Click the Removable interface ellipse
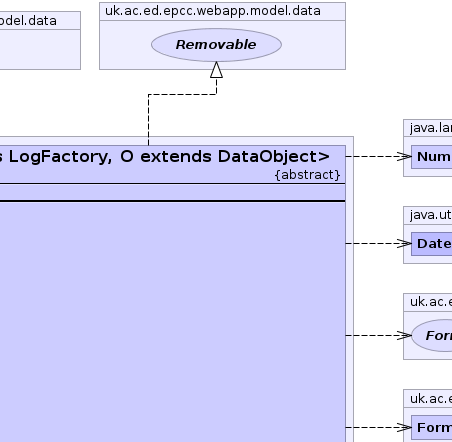Viewport: 452px width, 442px height. pyautogui.click(x=216, y=45)
